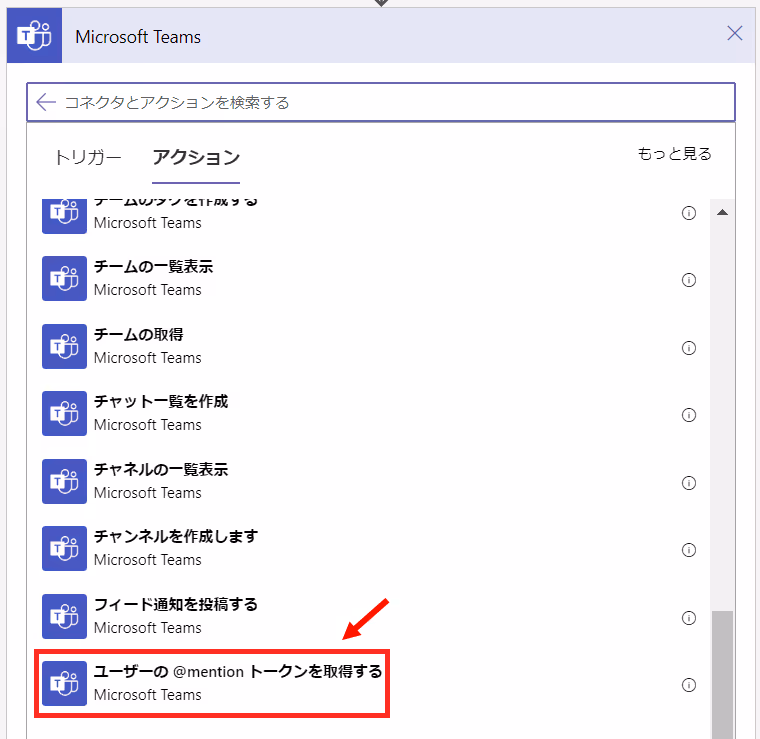Image resolution: width=760 pixels, height=739 pixels.
Task: Close the Microsoft Teams panel
Action: pos(735,33)
